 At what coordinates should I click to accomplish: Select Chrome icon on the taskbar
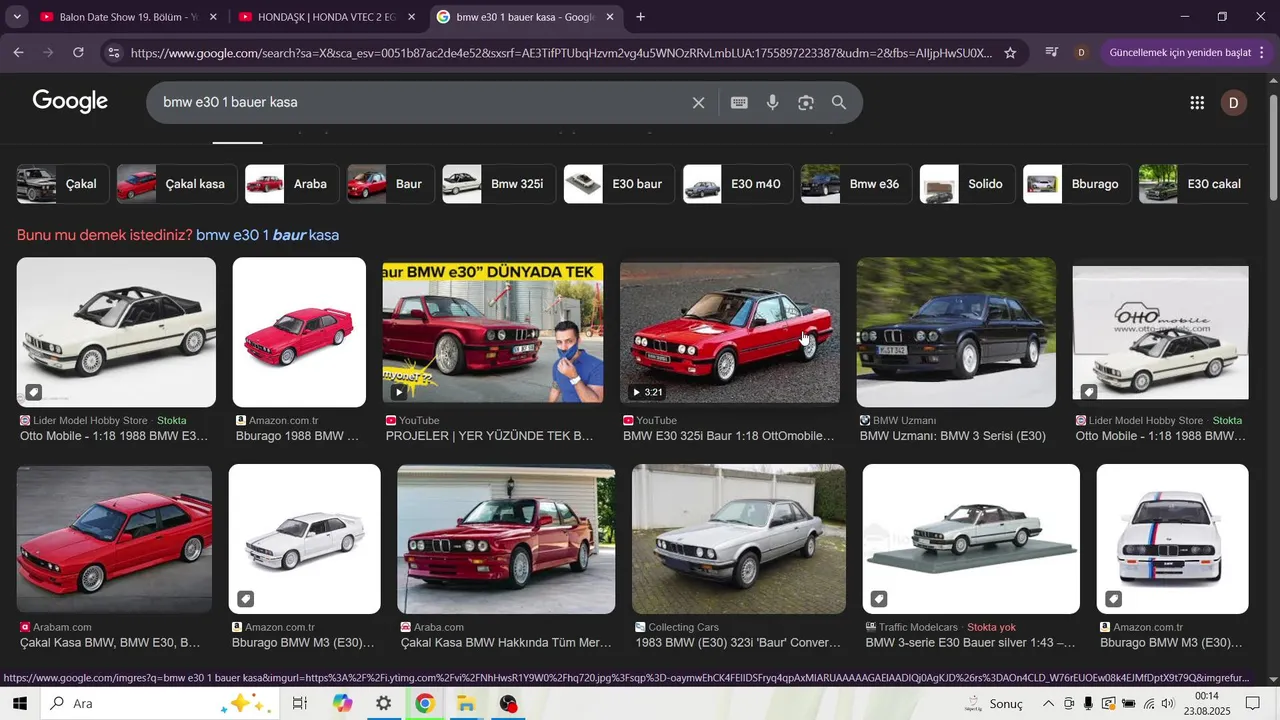click(425, 703)
